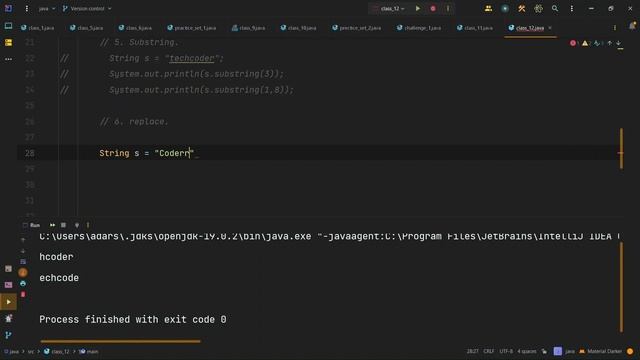The image size is (640, 360).
Task: Open AI Assistant atom-shaped icon
Action: (x=538, y=8)
